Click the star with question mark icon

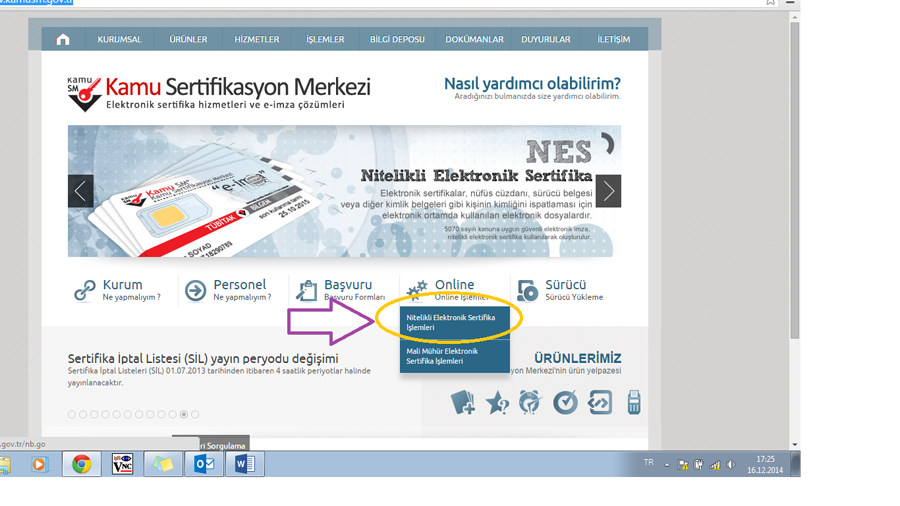point(497,402)
